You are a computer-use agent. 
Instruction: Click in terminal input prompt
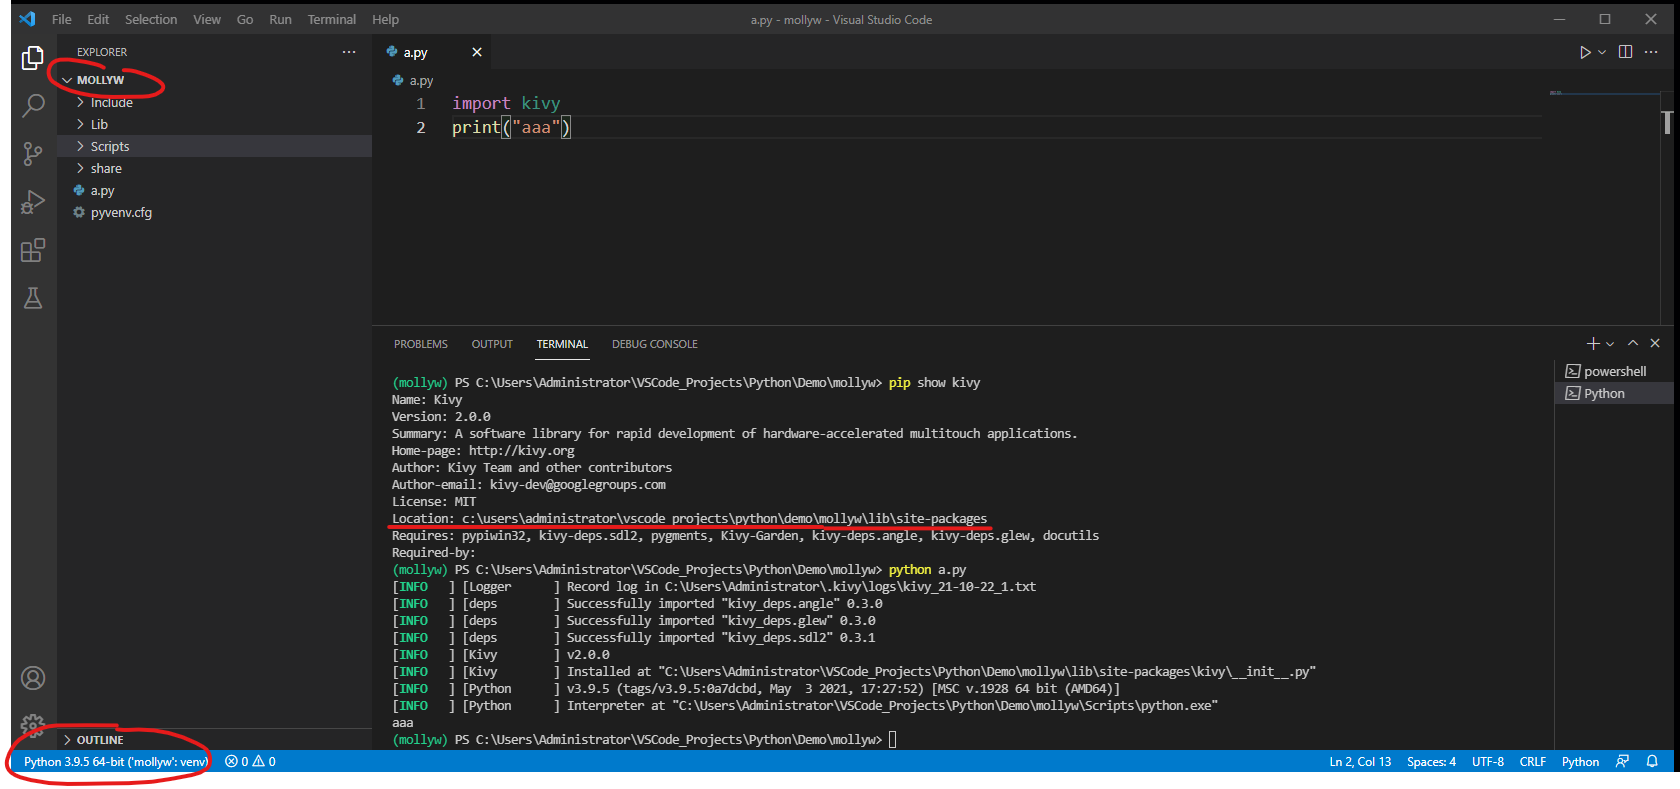[893, 739]
